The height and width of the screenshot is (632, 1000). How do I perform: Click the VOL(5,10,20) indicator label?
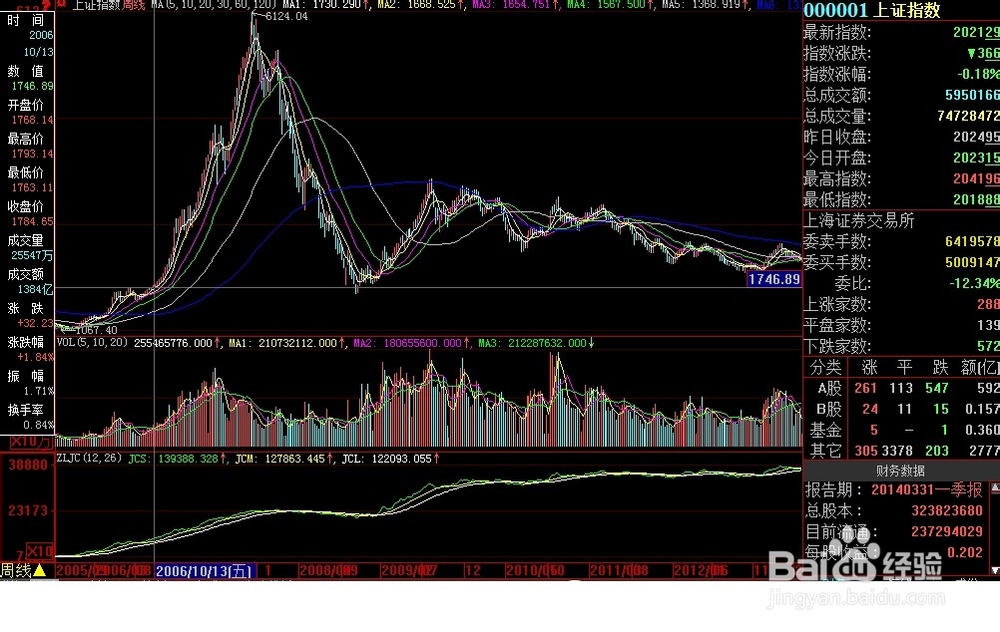tap(92, 343)
